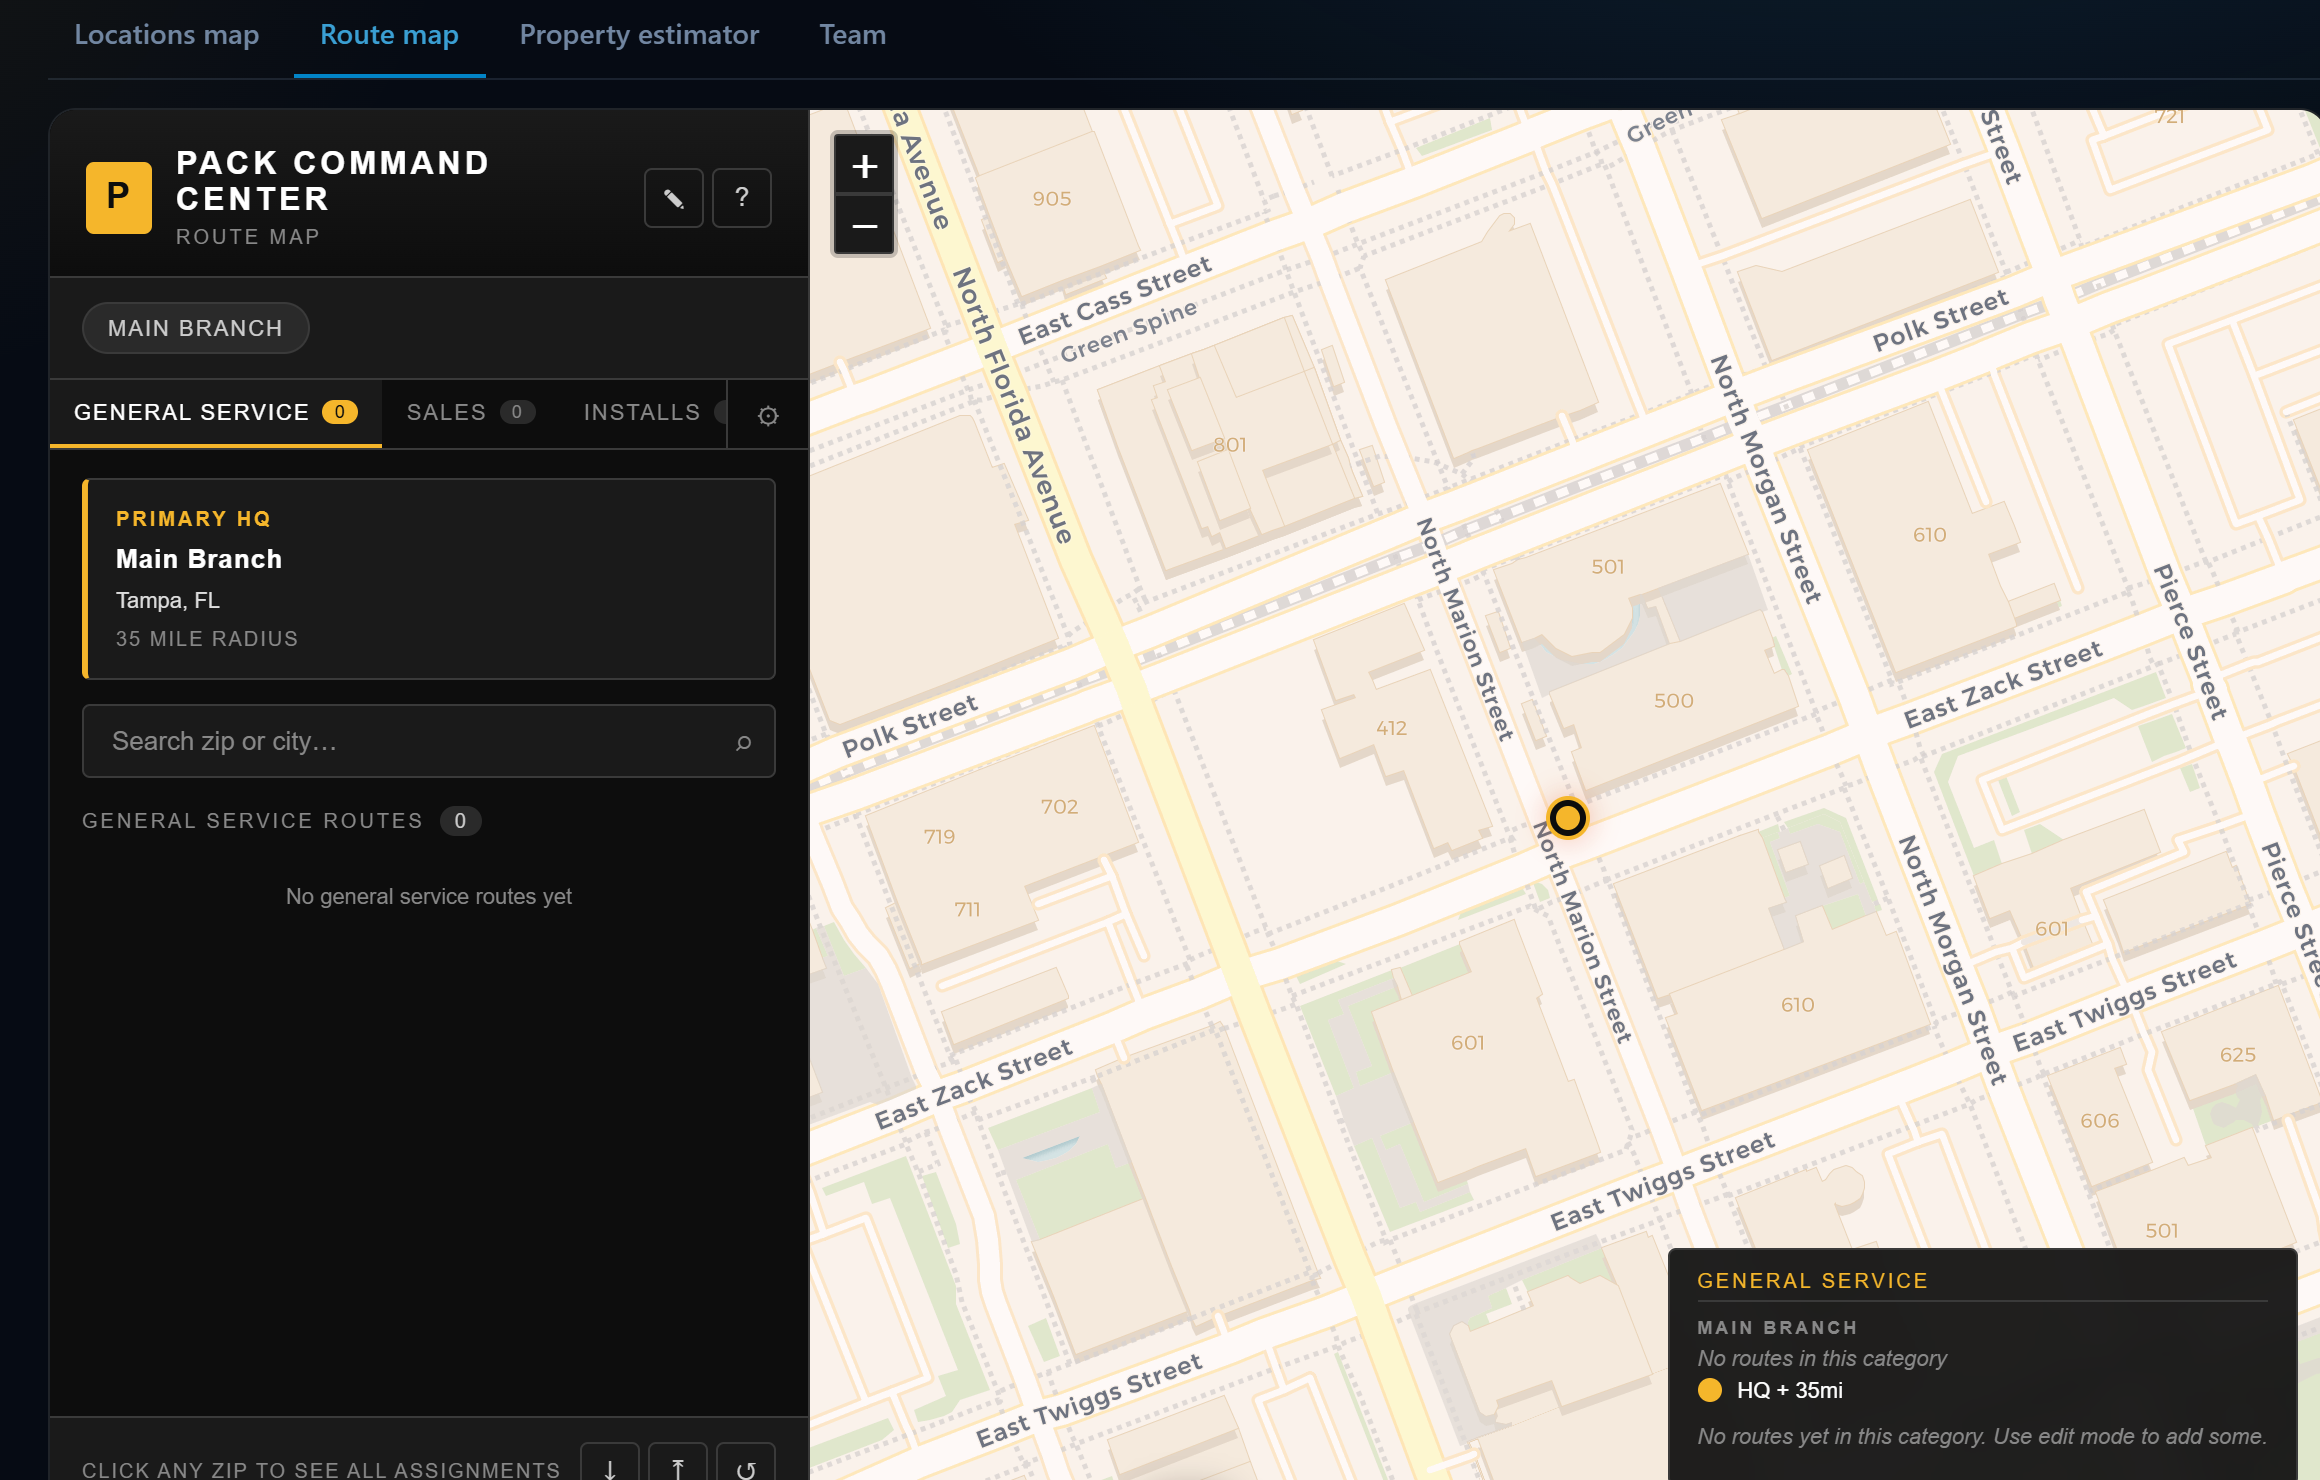Click the legend 'GENERAL SERVICE' title

click(x=1812, y=1281)
